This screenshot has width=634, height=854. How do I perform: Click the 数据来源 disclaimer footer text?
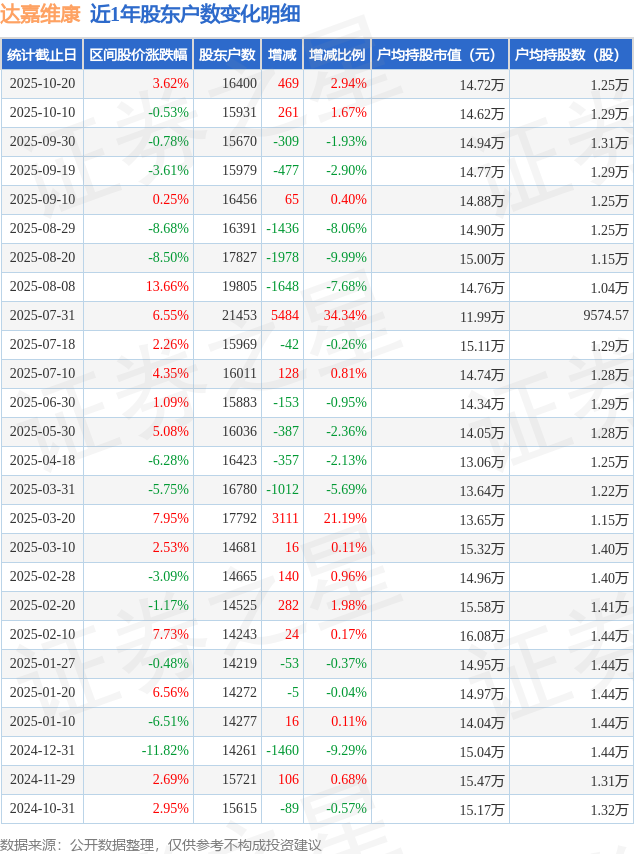161,844
